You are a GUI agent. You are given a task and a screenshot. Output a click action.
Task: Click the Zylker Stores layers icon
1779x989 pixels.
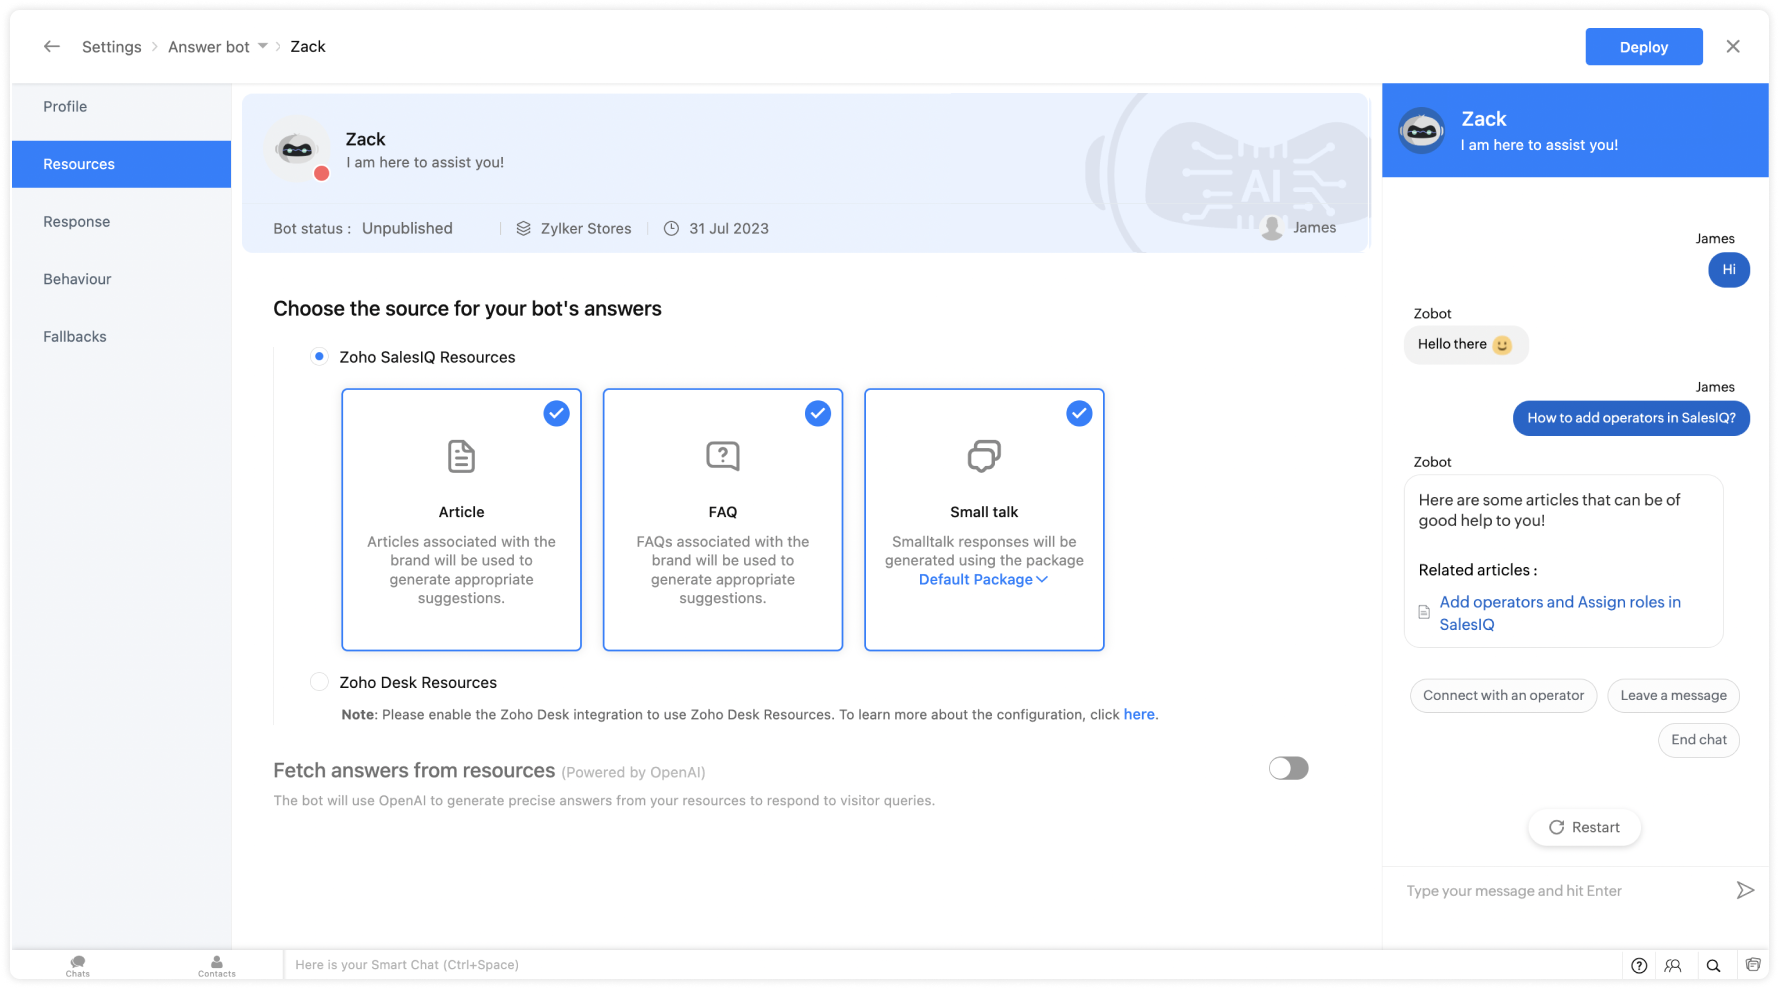pyautogui.click(x=523, y=228)
